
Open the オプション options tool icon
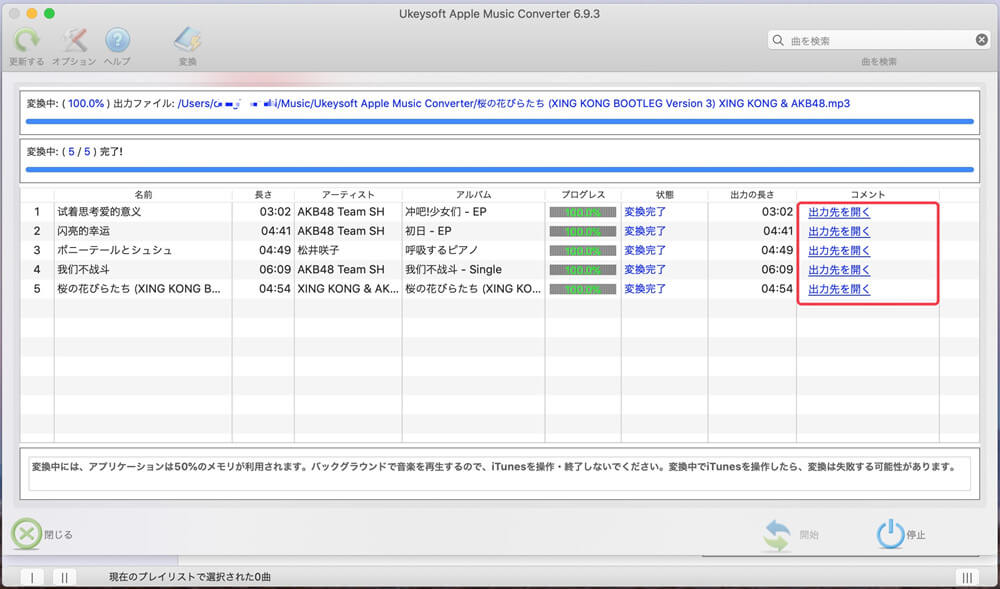pyautogui.click(x=74, y=41)
